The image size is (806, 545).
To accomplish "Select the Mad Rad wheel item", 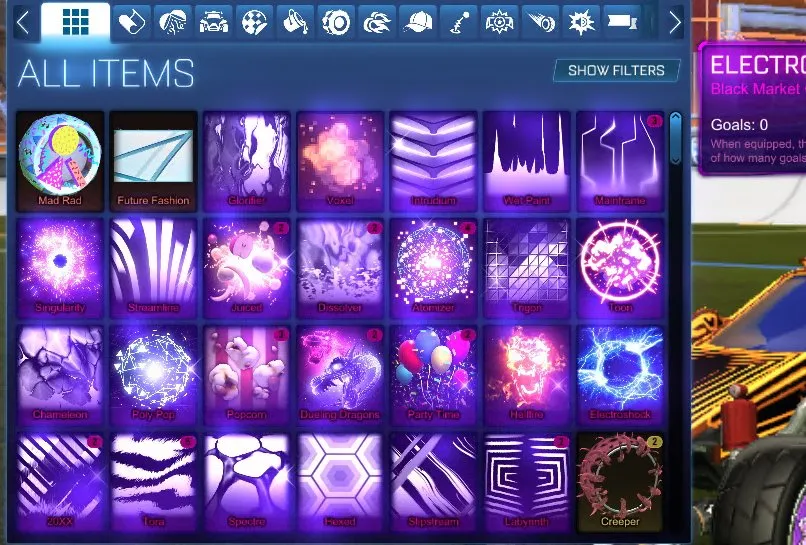I will point(60,161).
